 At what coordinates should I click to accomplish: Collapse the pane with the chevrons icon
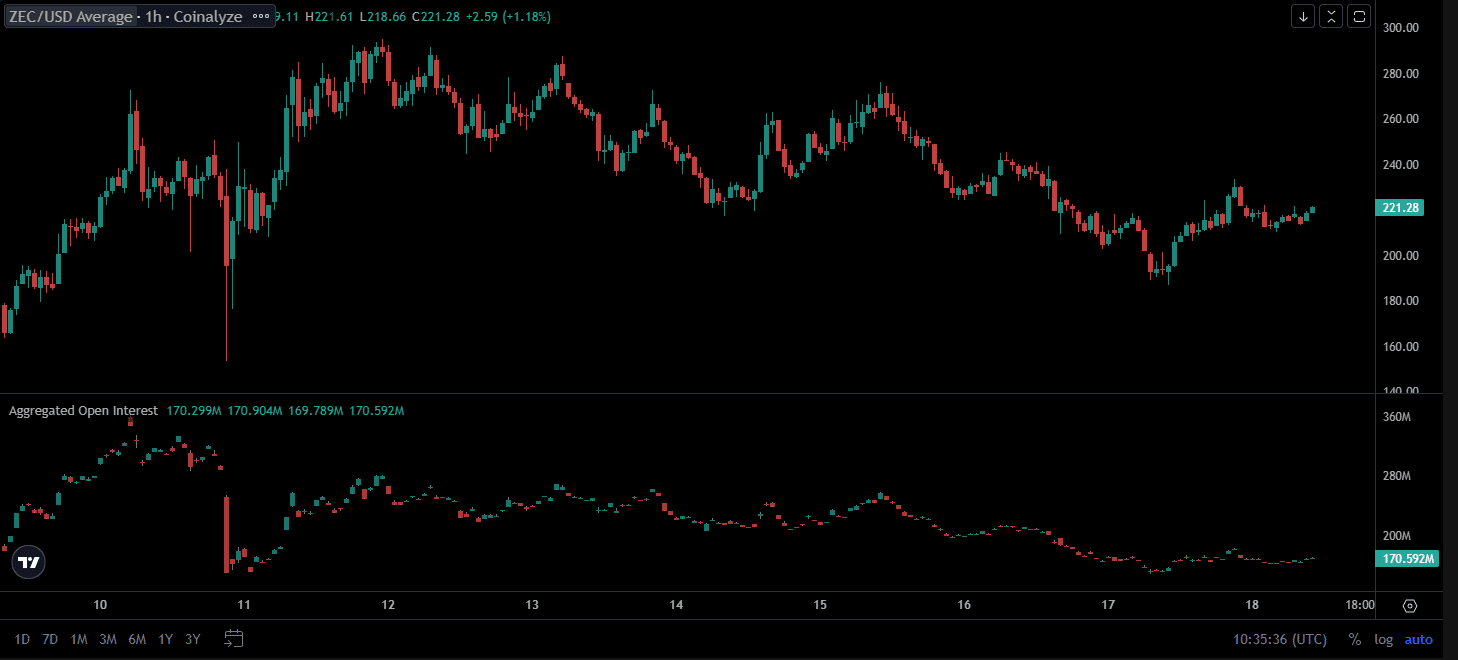coord(1331,16)
